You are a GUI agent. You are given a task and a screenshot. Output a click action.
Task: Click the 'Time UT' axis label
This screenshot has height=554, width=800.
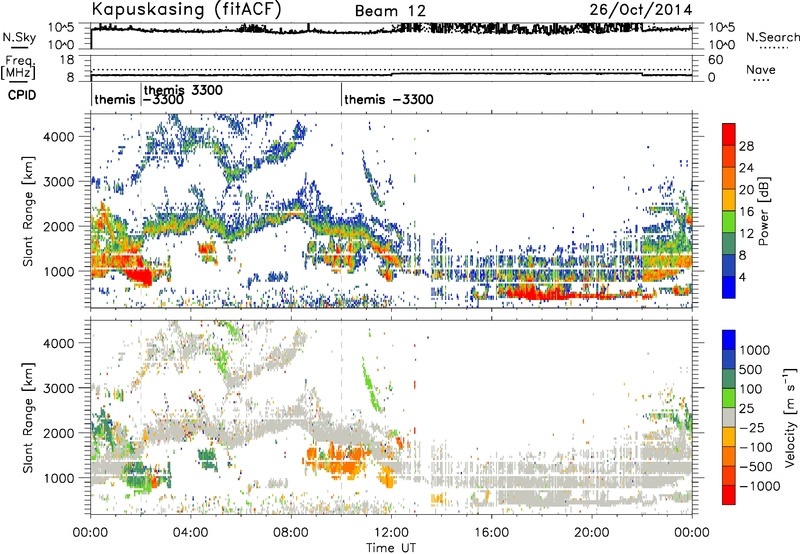pos(391,547)
